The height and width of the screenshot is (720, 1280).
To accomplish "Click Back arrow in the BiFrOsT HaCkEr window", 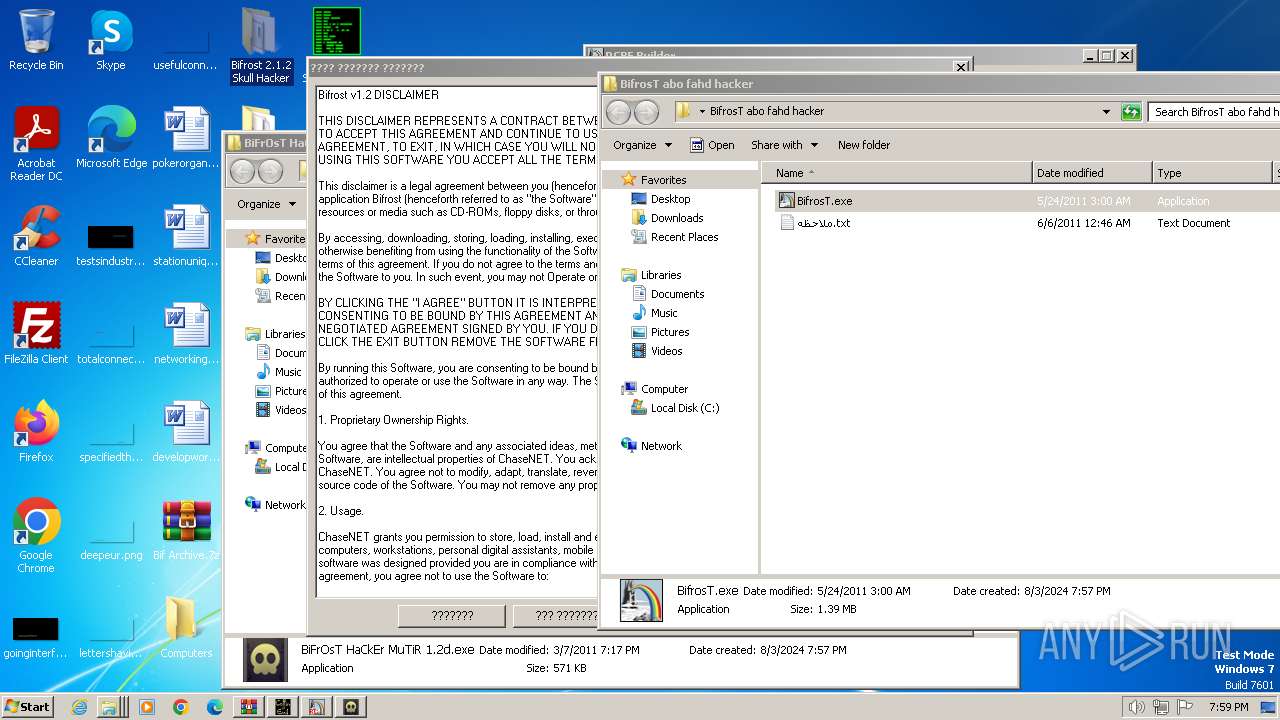I will coord(243,171).
